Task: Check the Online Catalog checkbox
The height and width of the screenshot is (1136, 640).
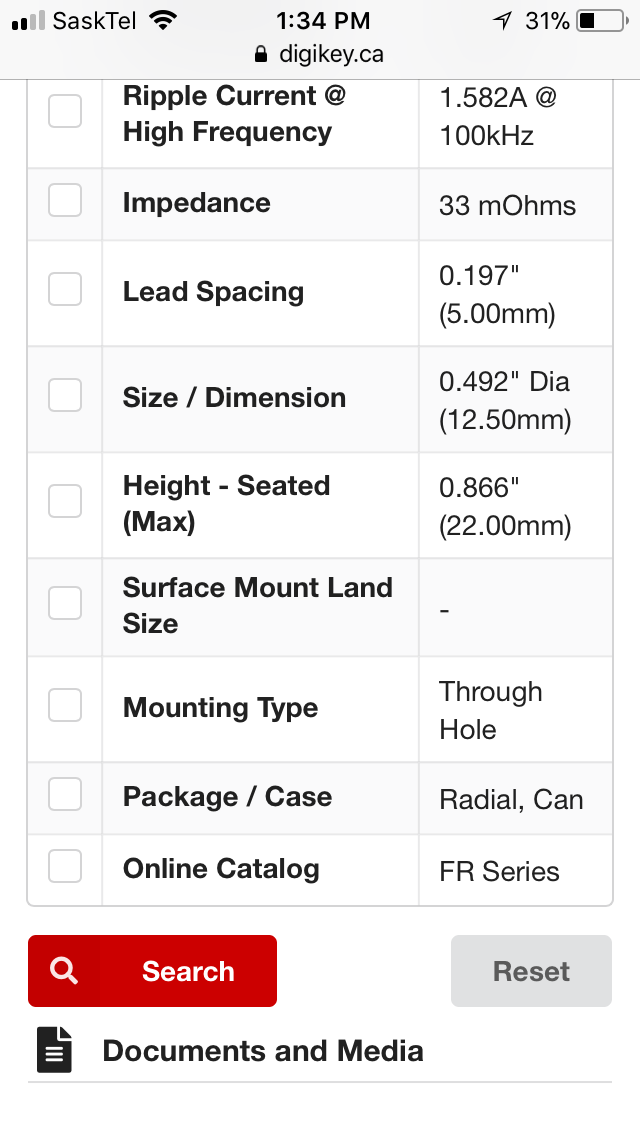Action: [65, 866]
